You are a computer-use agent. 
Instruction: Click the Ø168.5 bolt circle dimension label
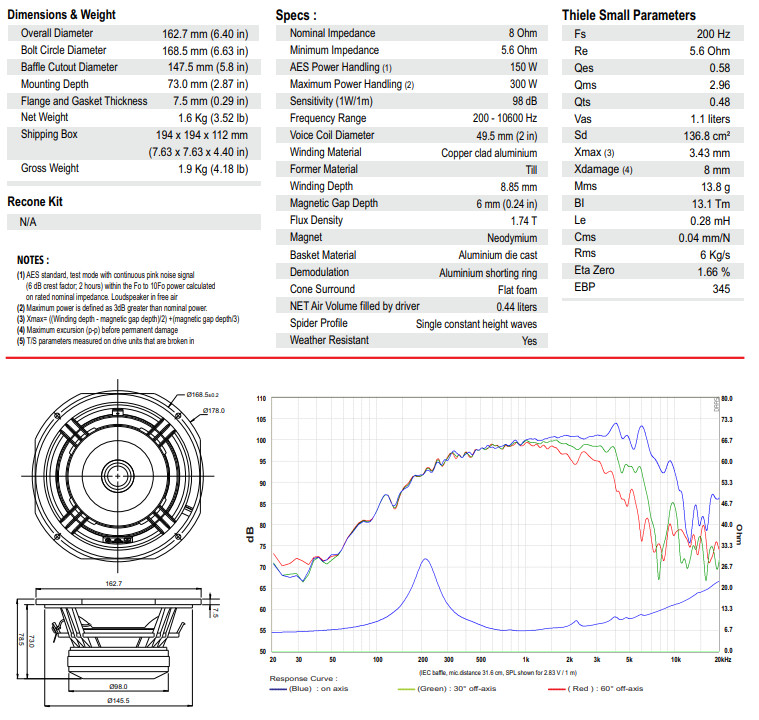click(203, 395)
